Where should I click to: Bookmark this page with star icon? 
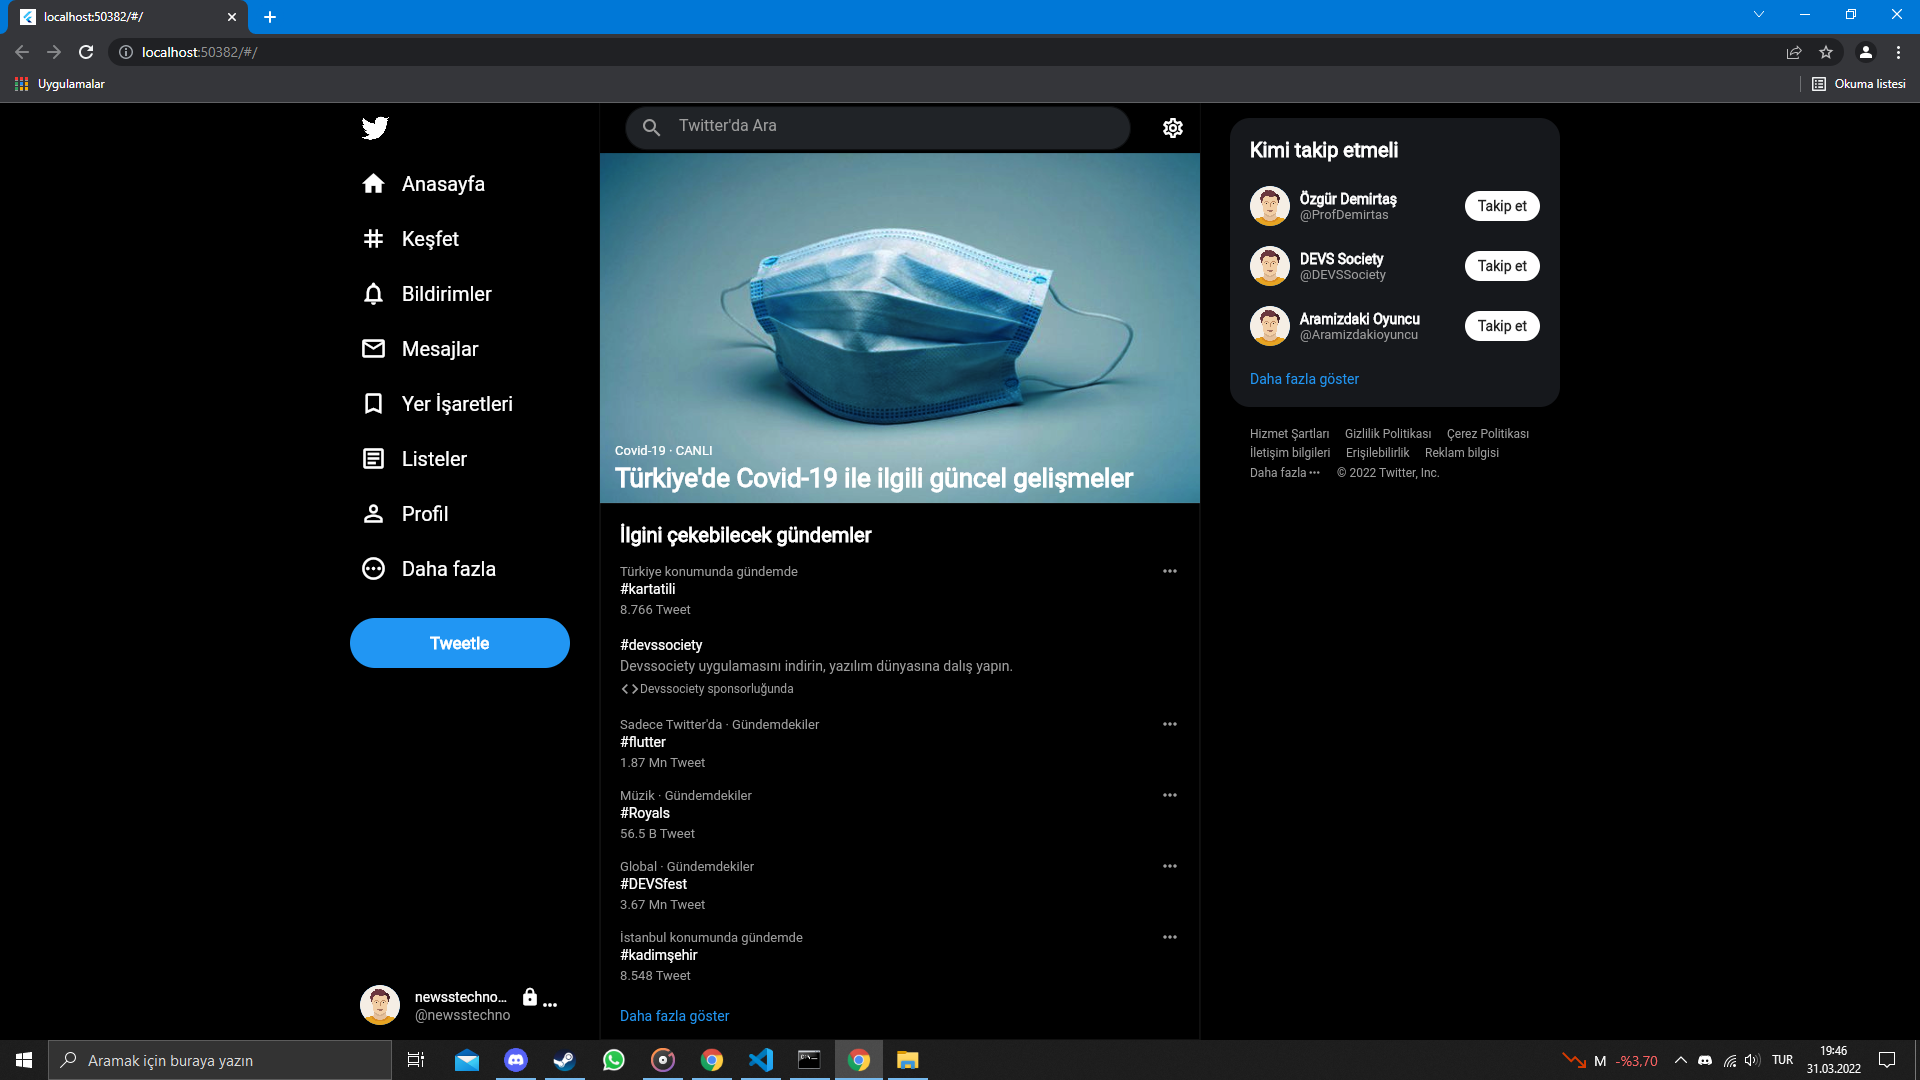pyautogui.click(x=1826, y=52)
